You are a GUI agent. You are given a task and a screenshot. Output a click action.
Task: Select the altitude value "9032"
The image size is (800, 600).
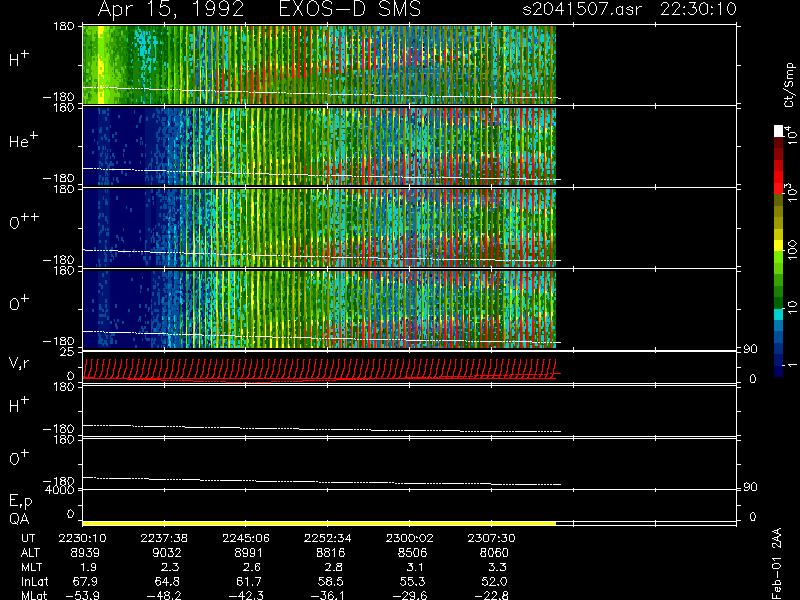pyautogui.click(x=167, y=553)
